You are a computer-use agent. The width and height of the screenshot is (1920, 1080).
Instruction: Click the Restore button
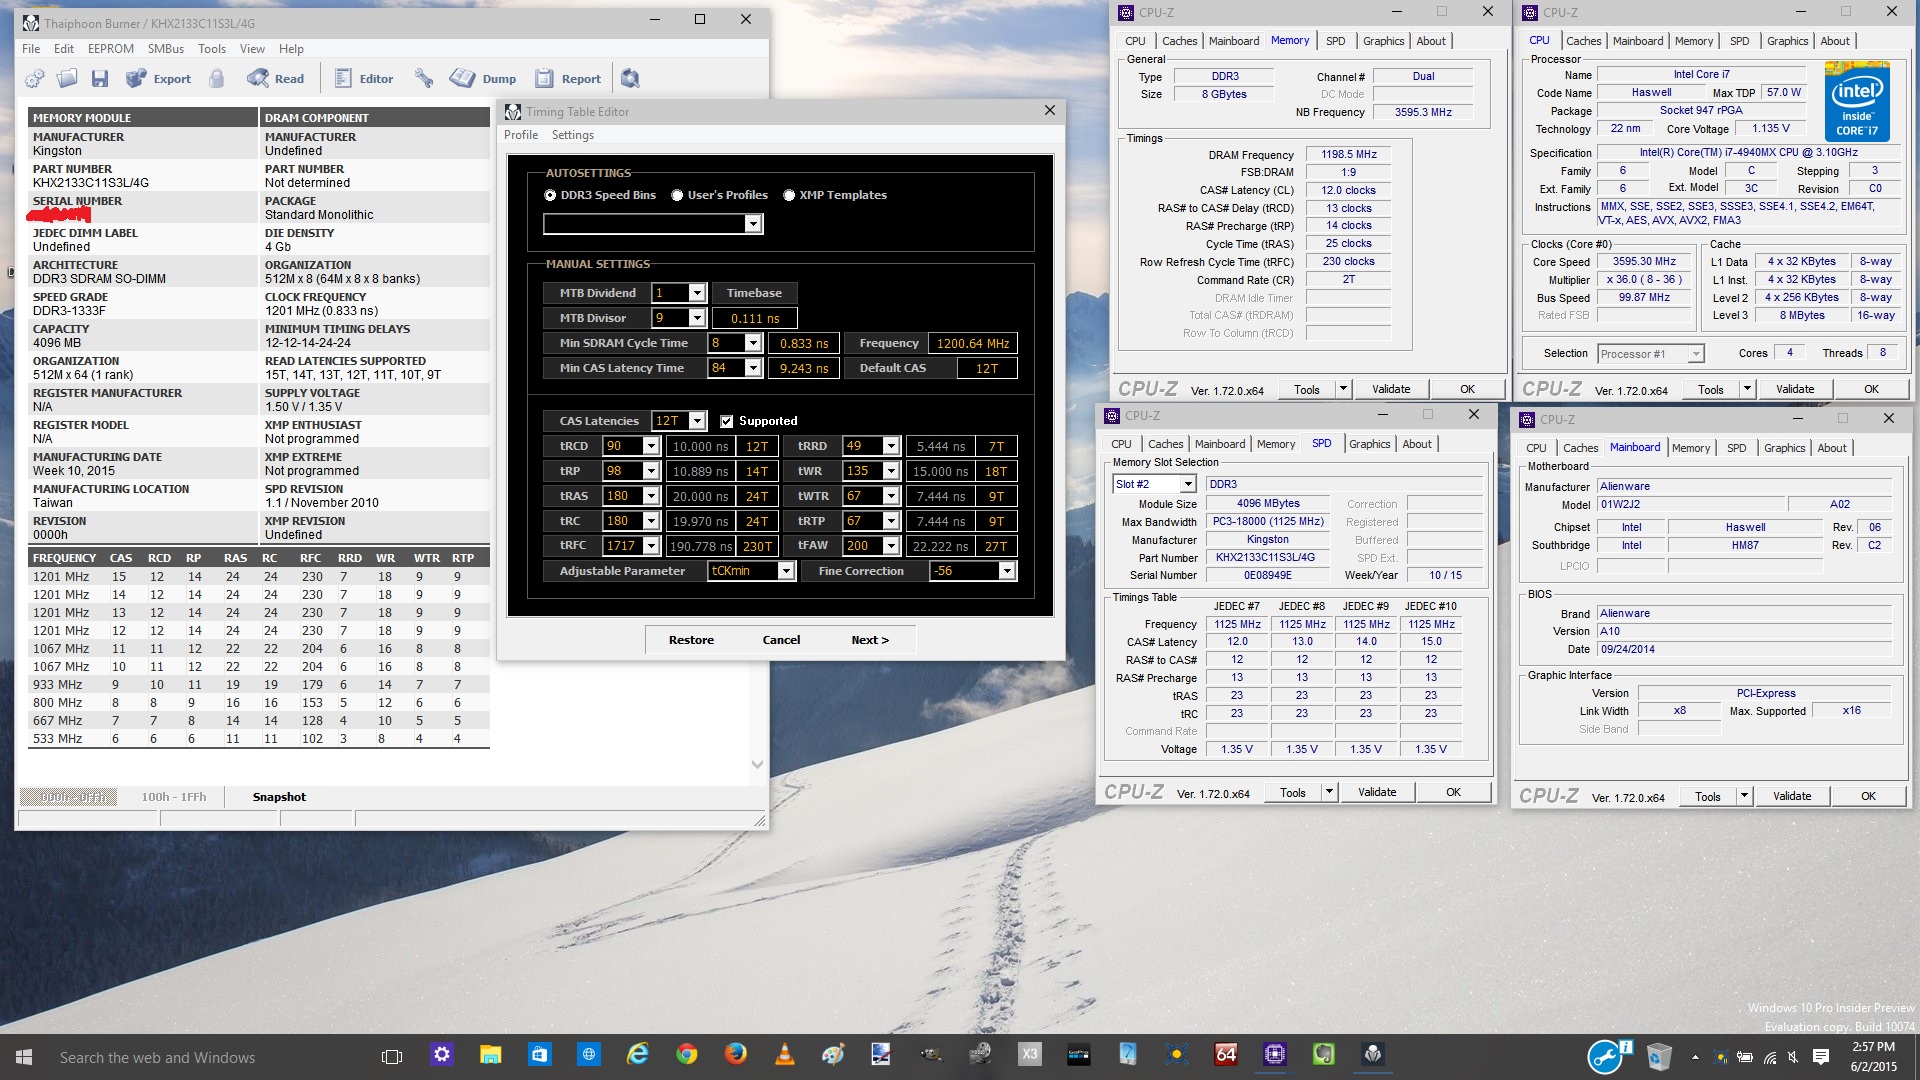[x=691, y=640]
